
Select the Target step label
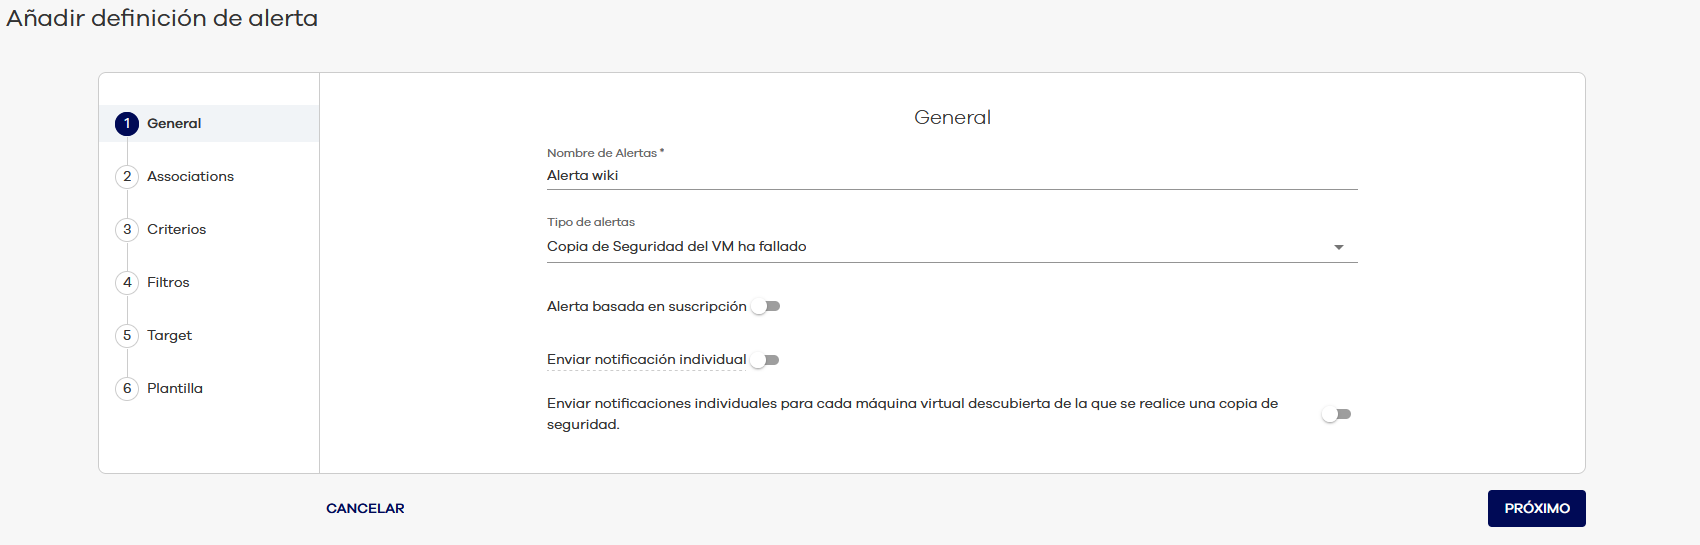click(169, 336)
